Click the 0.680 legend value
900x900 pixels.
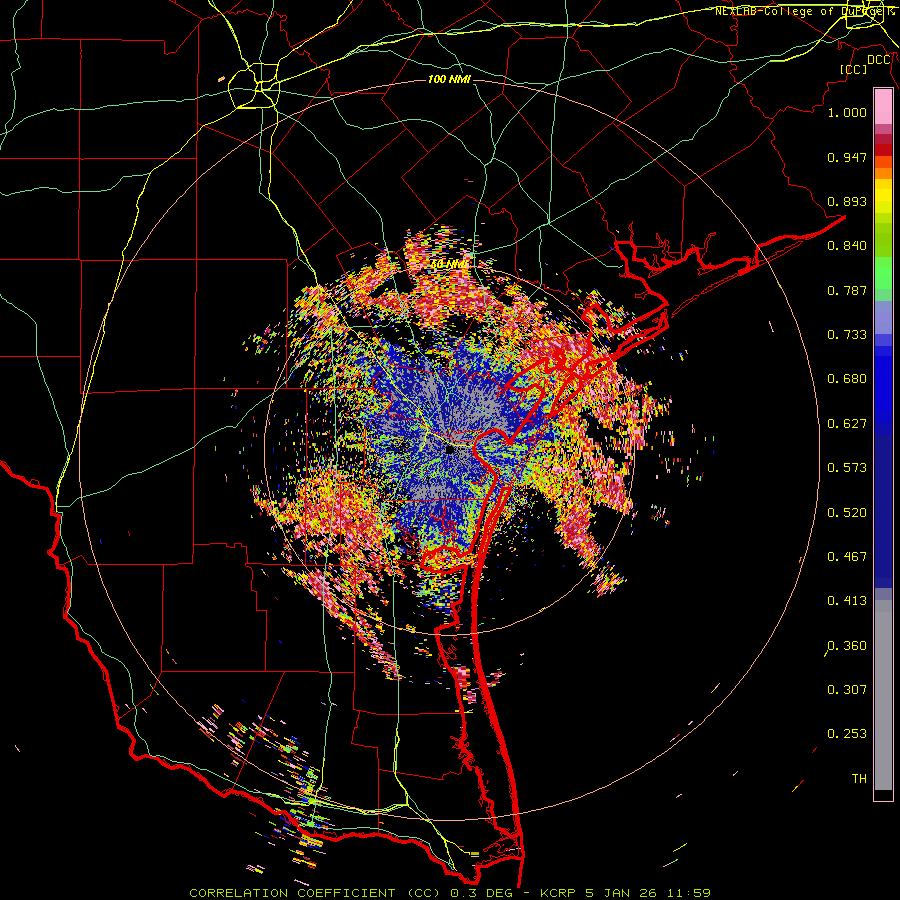pyautogui.click(x=847, y=379)
